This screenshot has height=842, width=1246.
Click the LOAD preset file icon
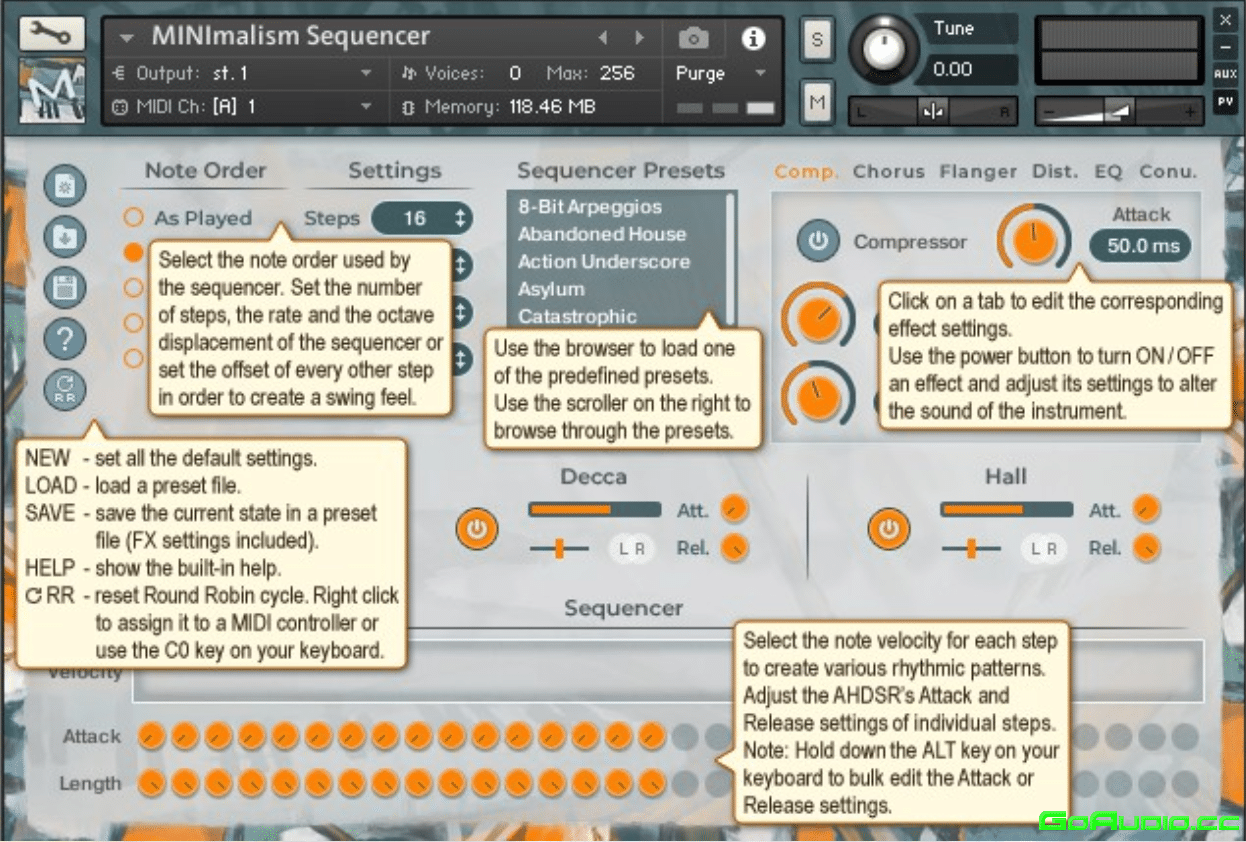tap(65, 237)
